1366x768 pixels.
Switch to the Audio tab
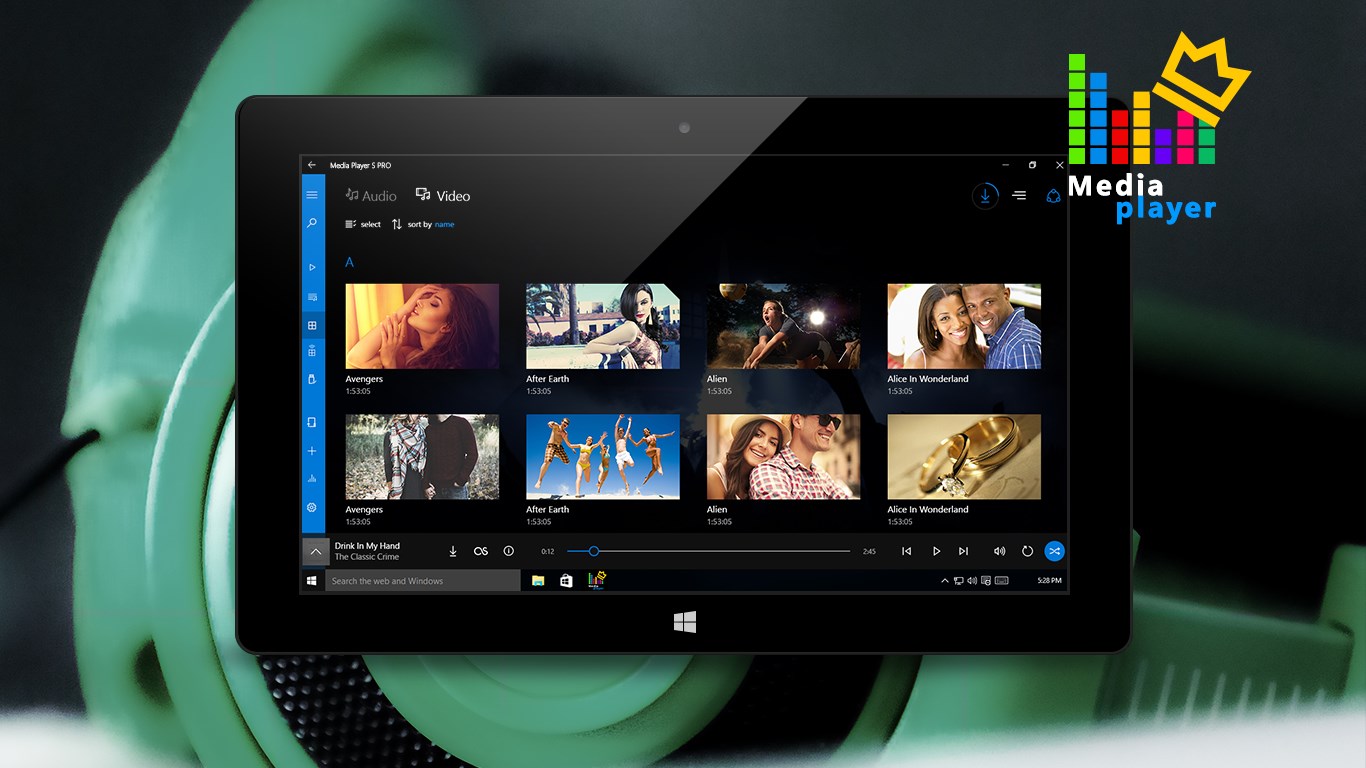(371, 195)
